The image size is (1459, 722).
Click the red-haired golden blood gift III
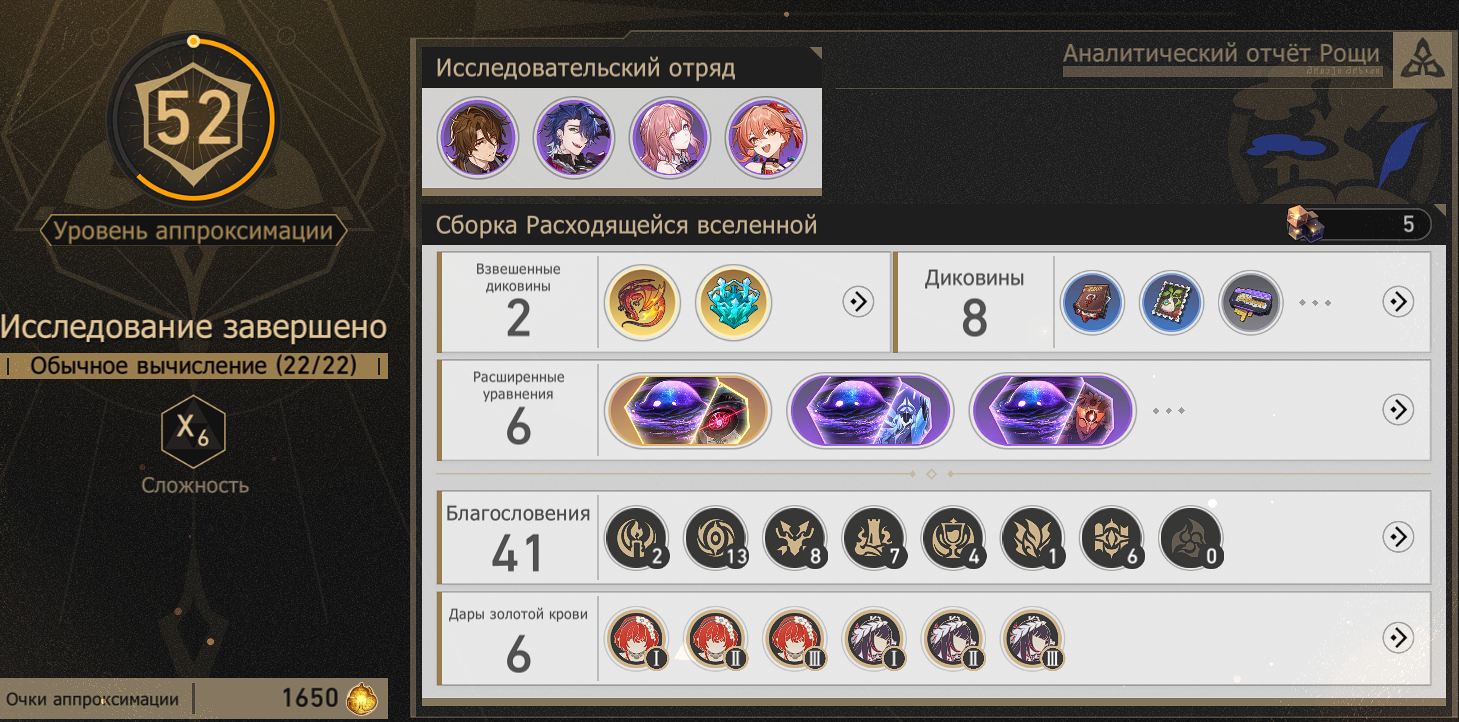click(795, 639)
